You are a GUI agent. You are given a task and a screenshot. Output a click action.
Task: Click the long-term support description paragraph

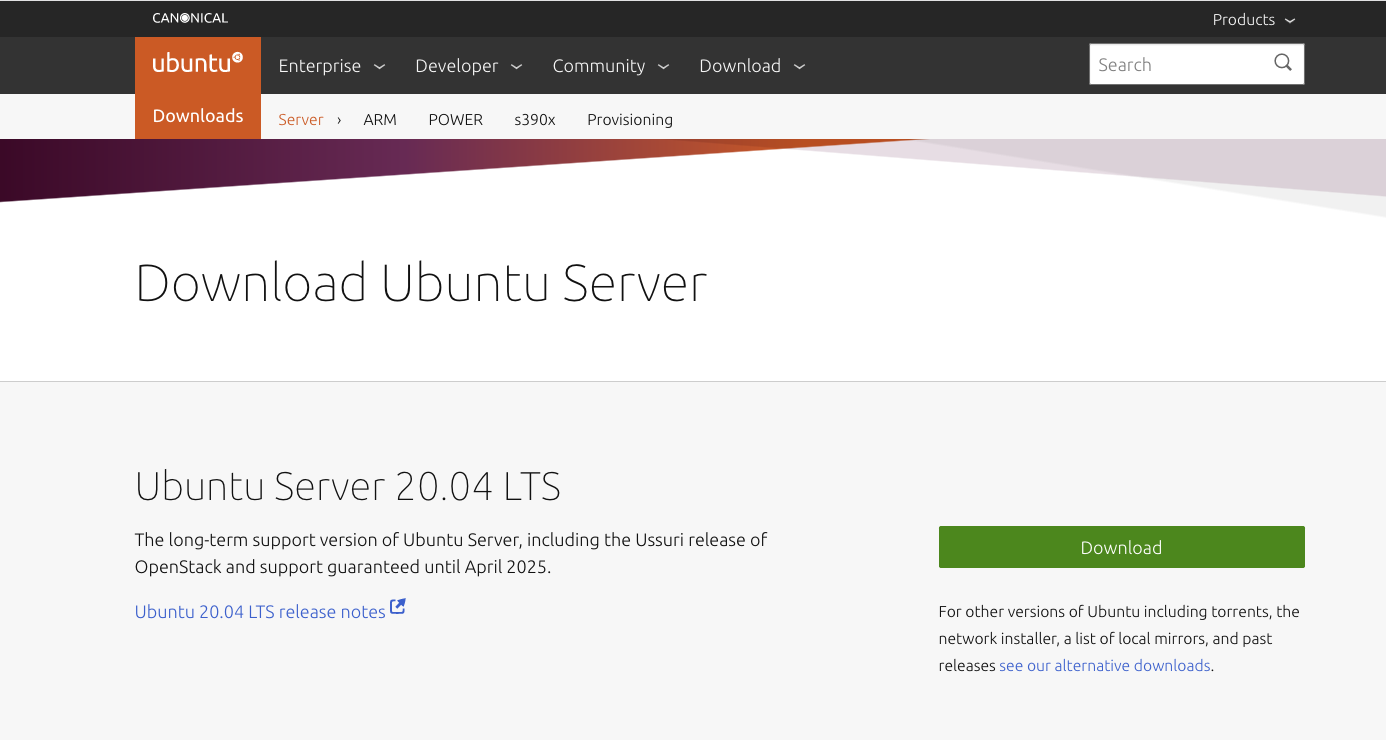(451, 553)
